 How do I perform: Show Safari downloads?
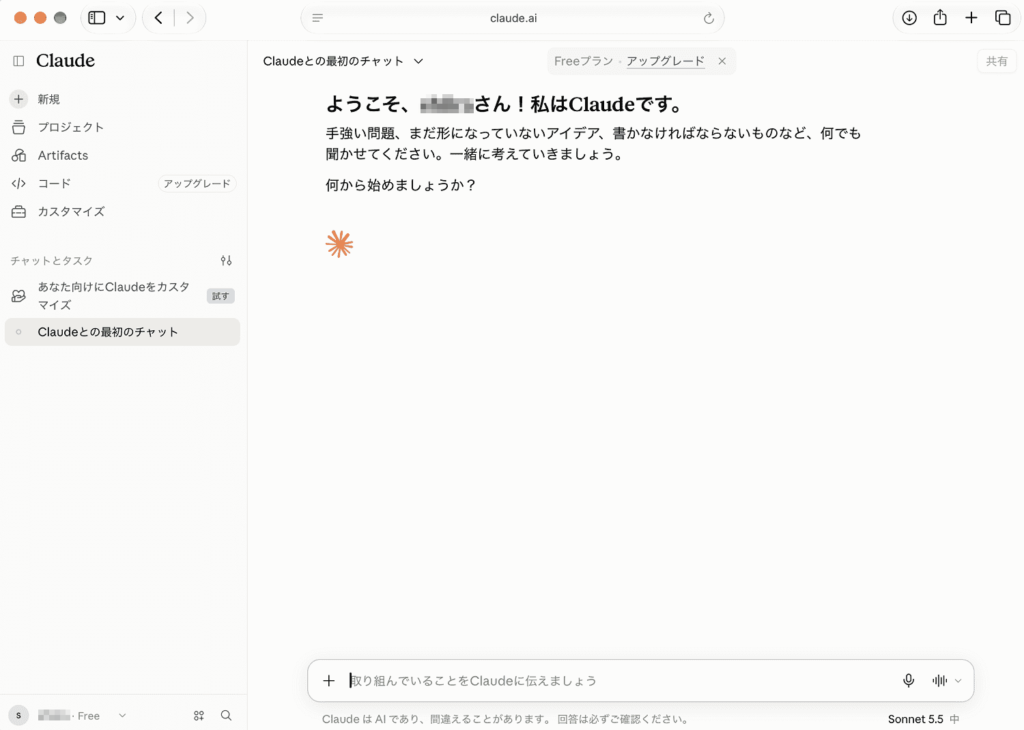tap(909, 18)
